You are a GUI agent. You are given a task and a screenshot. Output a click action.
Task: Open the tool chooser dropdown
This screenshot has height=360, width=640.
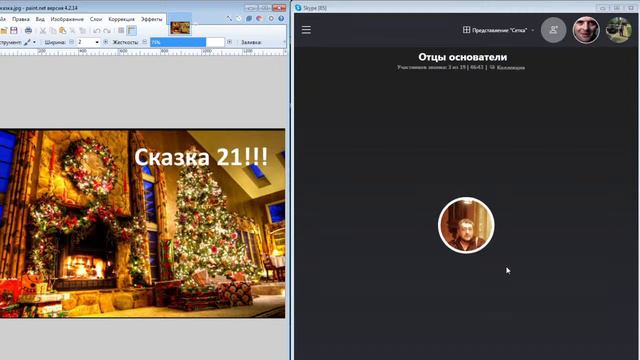tap(30, 42)
